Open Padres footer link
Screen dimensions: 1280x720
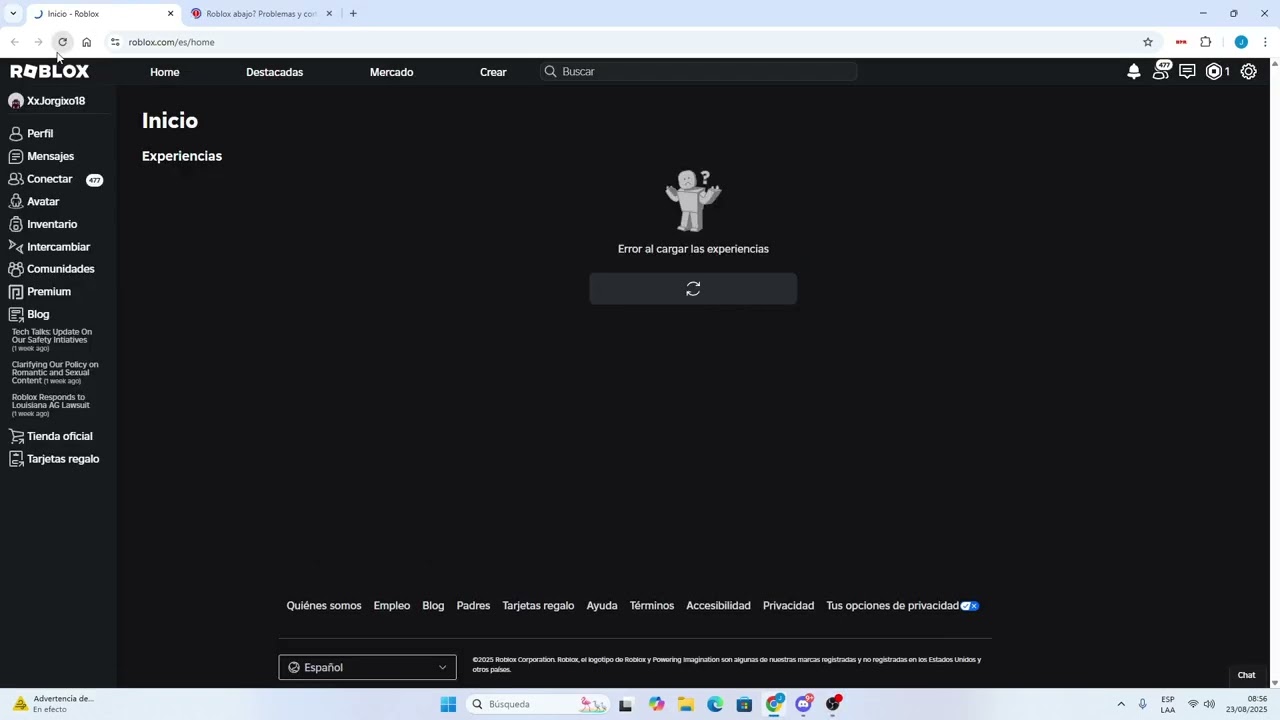473,606
